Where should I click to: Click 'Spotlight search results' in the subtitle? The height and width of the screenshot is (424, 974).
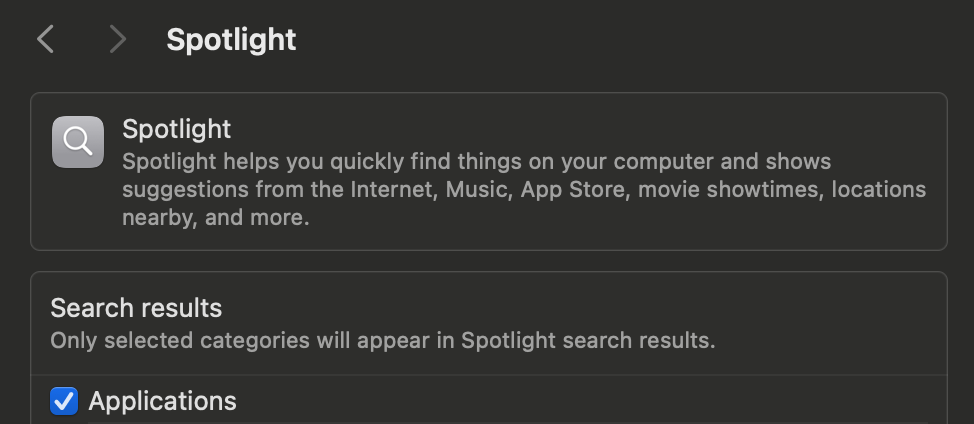coord(586,340)
